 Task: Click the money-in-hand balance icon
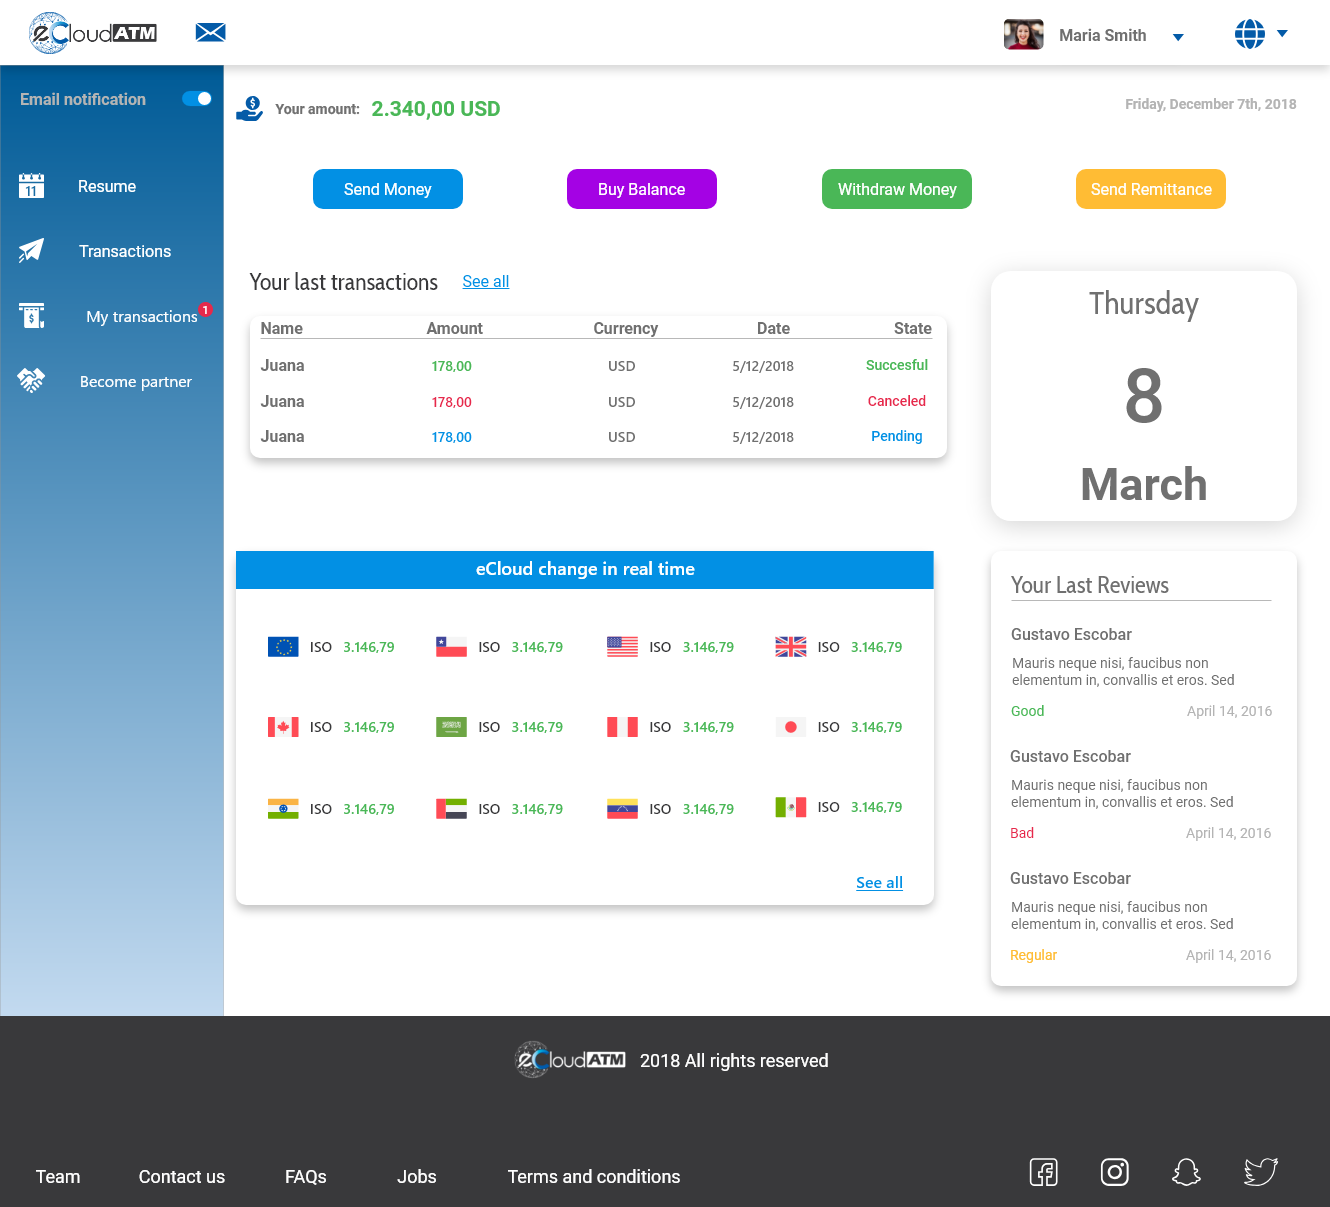tap(249, 109)
